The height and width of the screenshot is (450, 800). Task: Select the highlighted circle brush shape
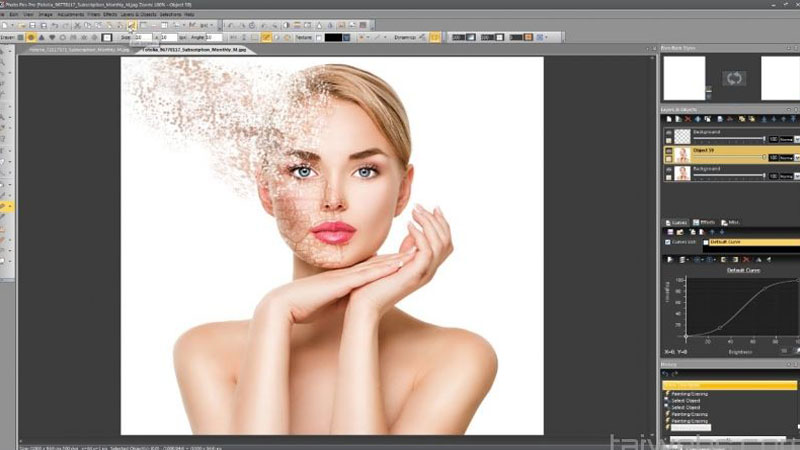point(31,37)
